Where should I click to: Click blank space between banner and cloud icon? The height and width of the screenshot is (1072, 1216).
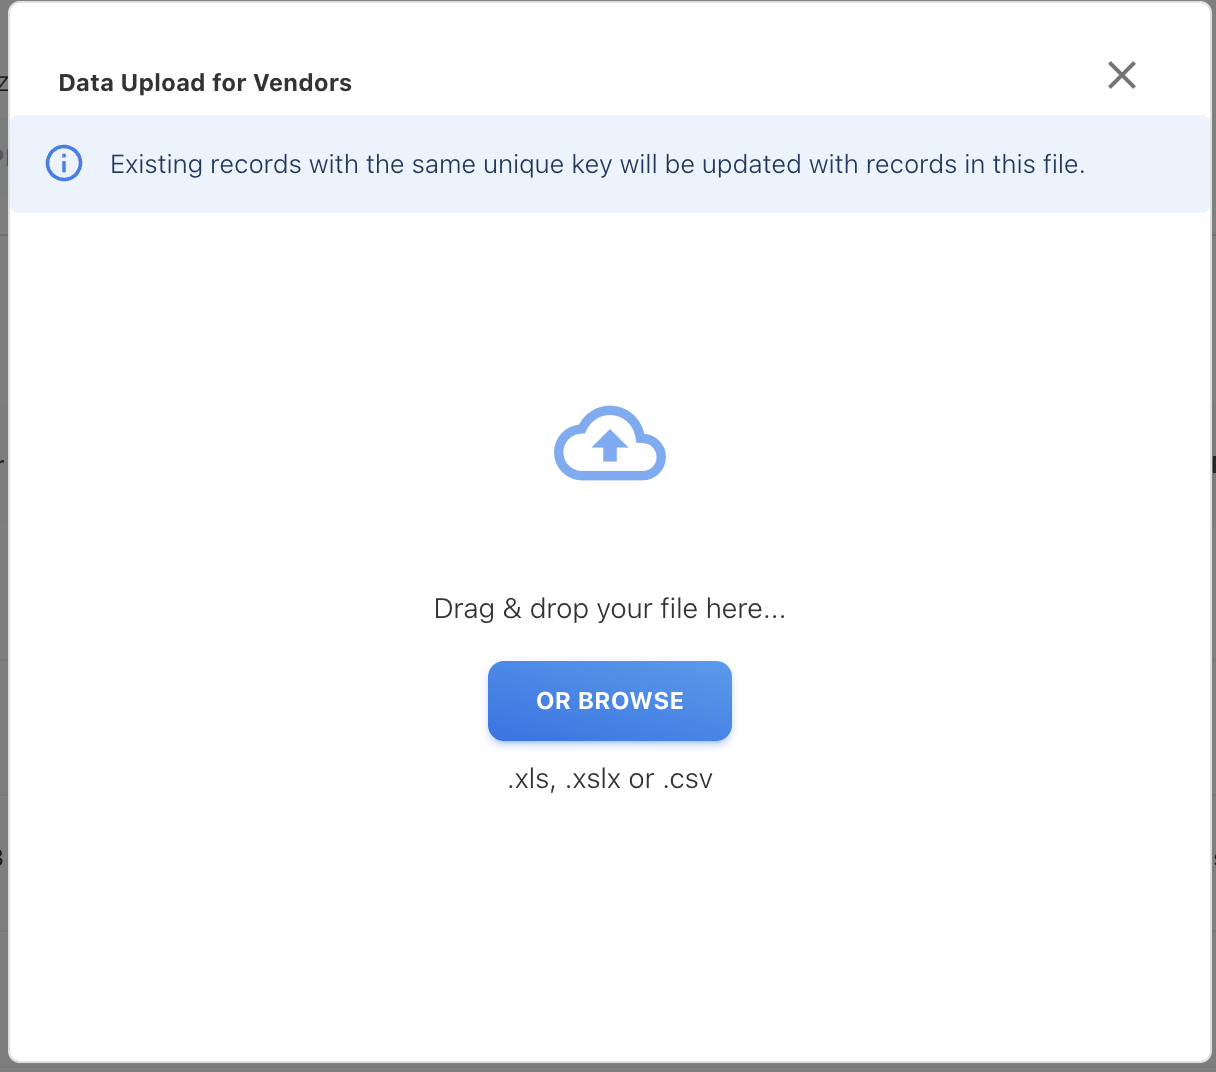609,310
